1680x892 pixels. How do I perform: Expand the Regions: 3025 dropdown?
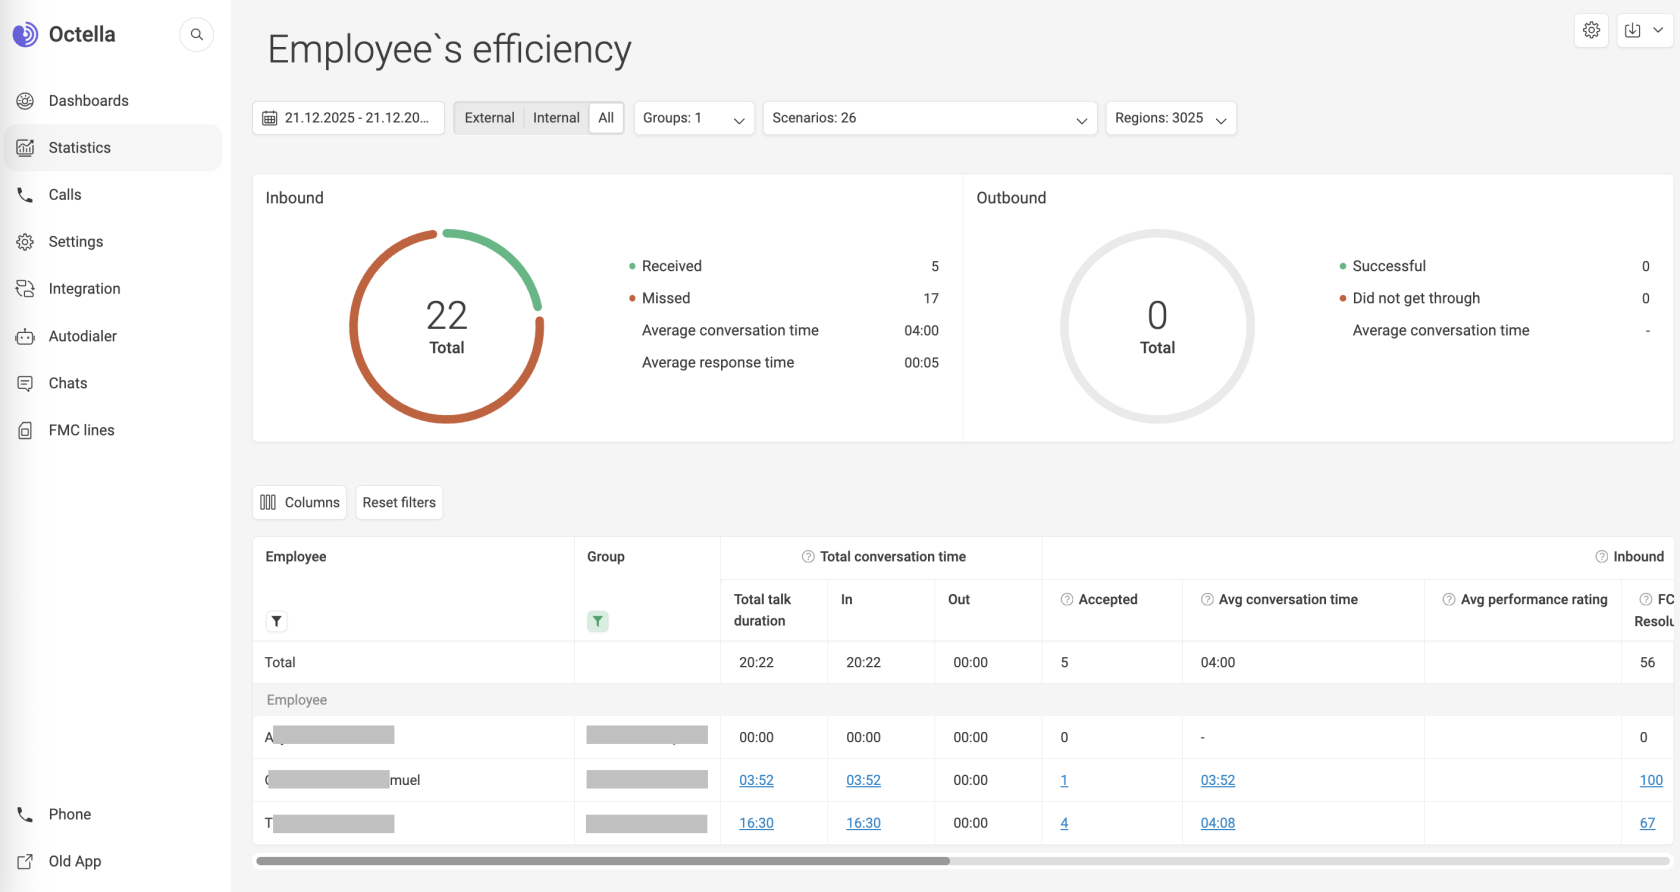1170,118
